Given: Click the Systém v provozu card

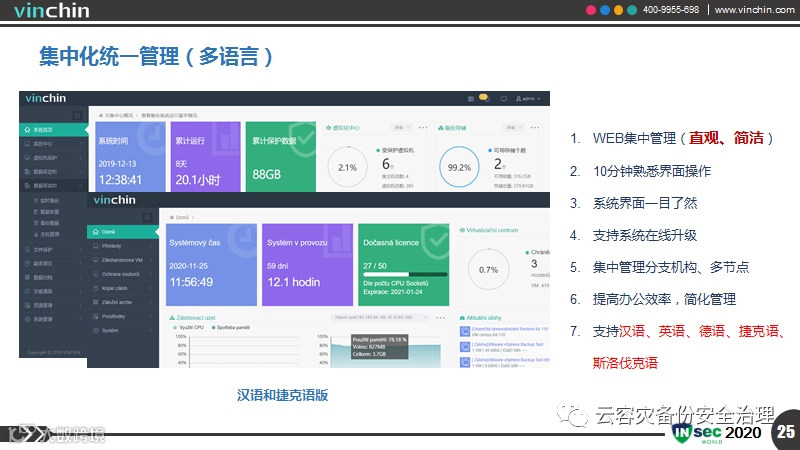Looking at the screenshot, I should click(x=307, y=265).
